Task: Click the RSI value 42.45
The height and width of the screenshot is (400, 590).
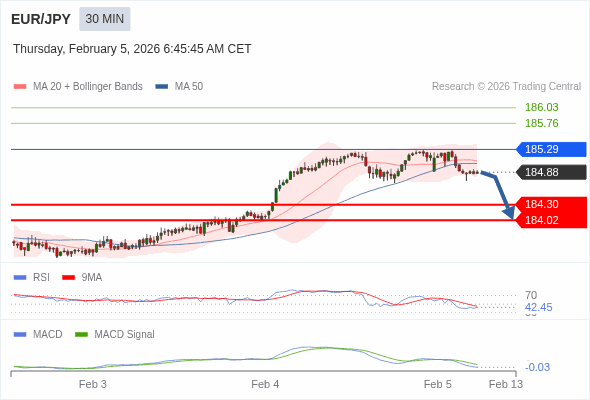Action: click(x=538, y=307)
